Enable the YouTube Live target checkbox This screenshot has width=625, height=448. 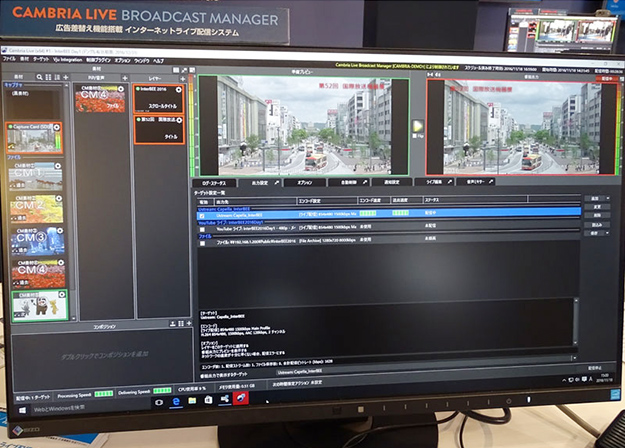click(x=202, y=228)
